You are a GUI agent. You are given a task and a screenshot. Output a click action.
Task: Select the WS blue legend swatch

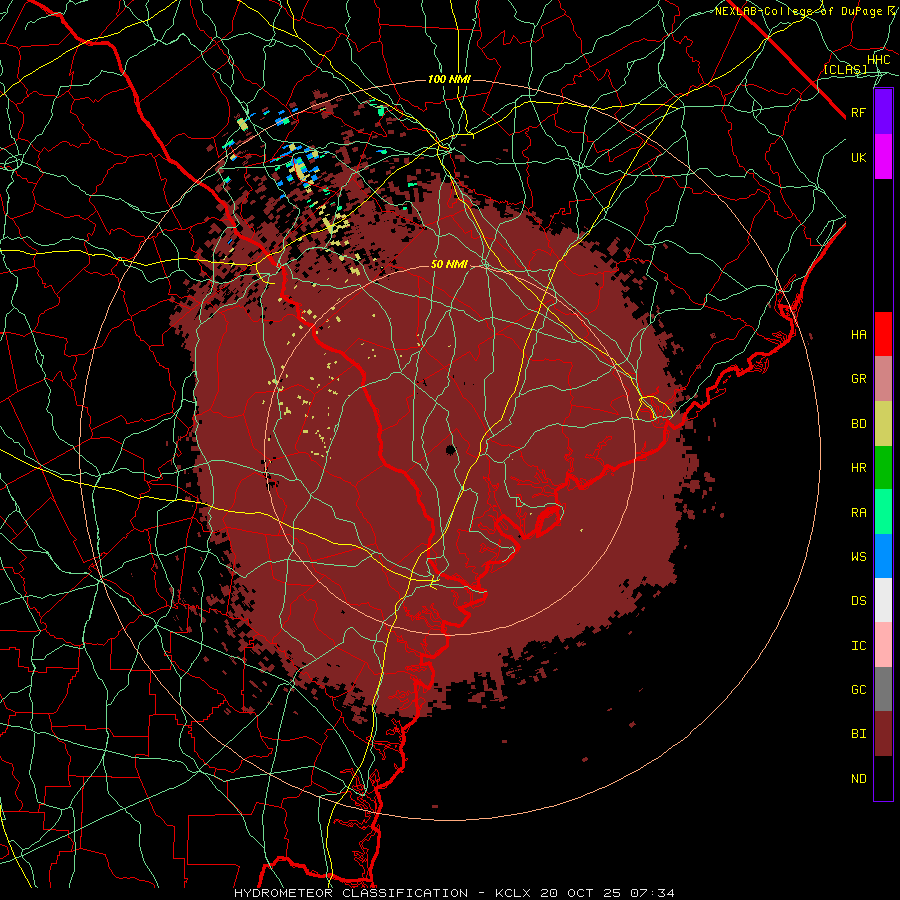coord(883,556)
